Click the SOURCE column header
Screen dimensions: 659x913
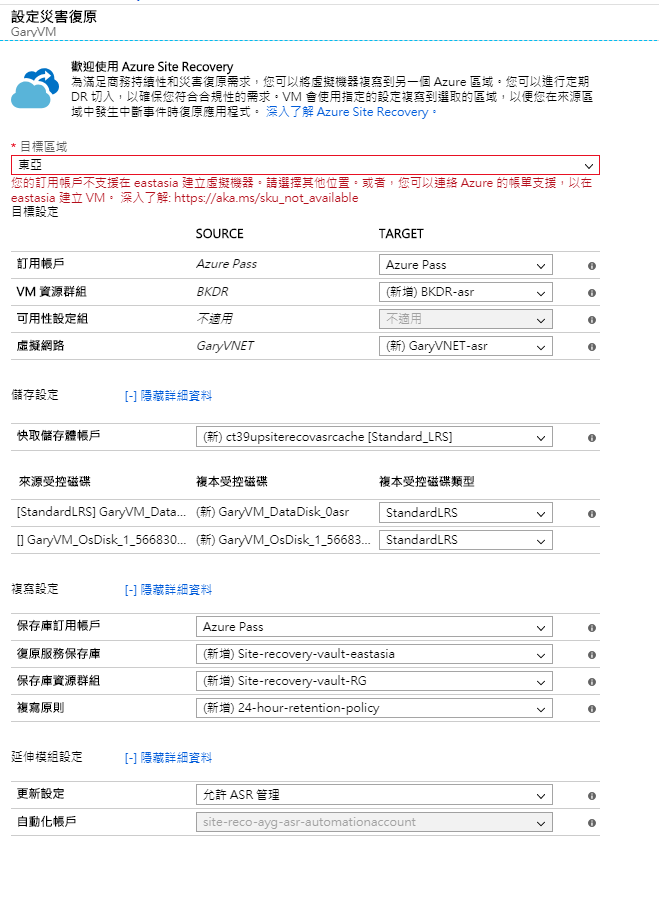tap(219, 234)
